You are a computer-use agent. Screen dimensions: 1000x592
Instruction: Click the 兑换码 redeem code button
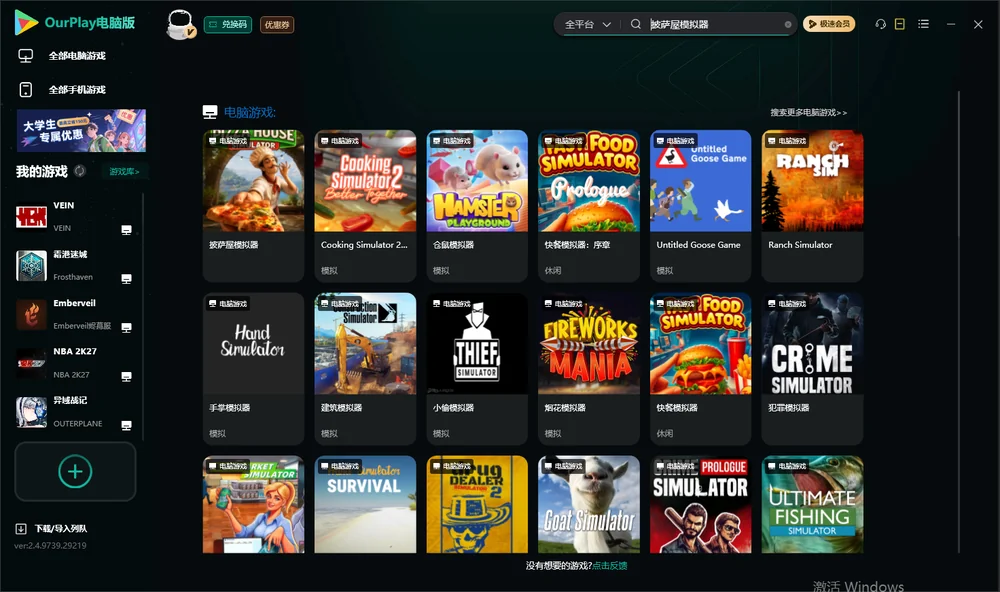[x=228, y=24]
